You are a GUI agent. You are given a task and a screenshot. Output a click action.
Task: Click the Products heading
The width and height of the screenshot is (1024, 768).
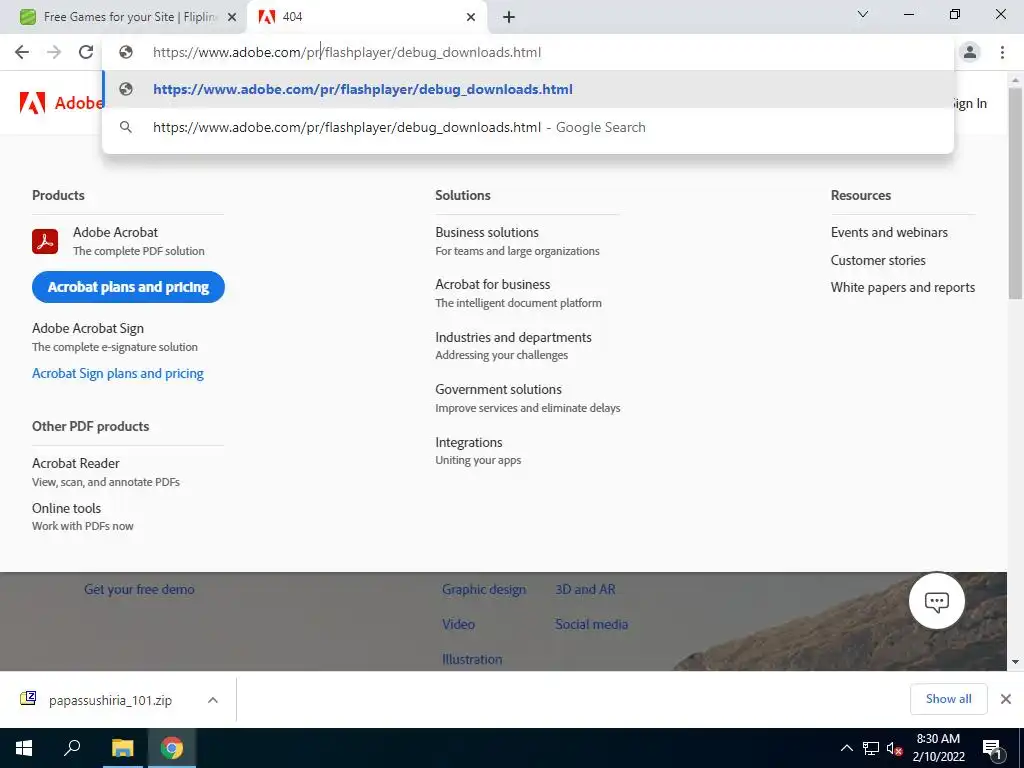click(58, 195)
